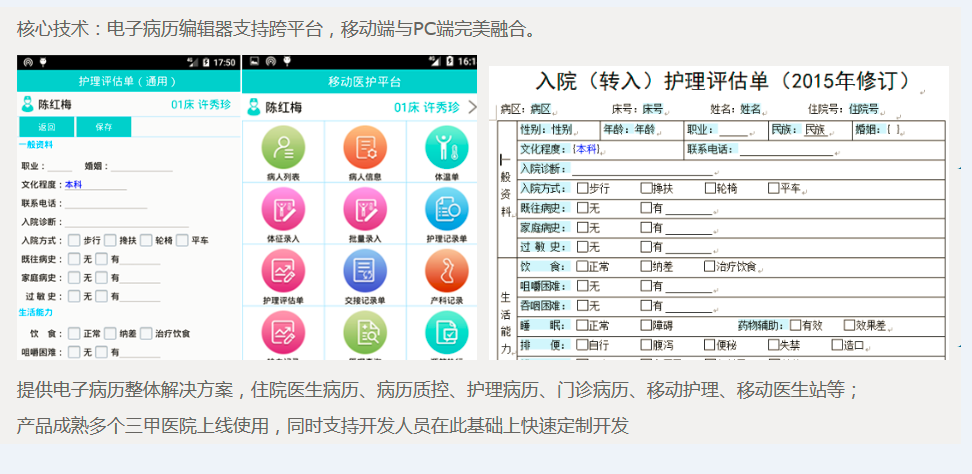Check 步行 checkbox in mobile assessment form
The width and height of the screenshot is (972, 474).
pos(74,241)
